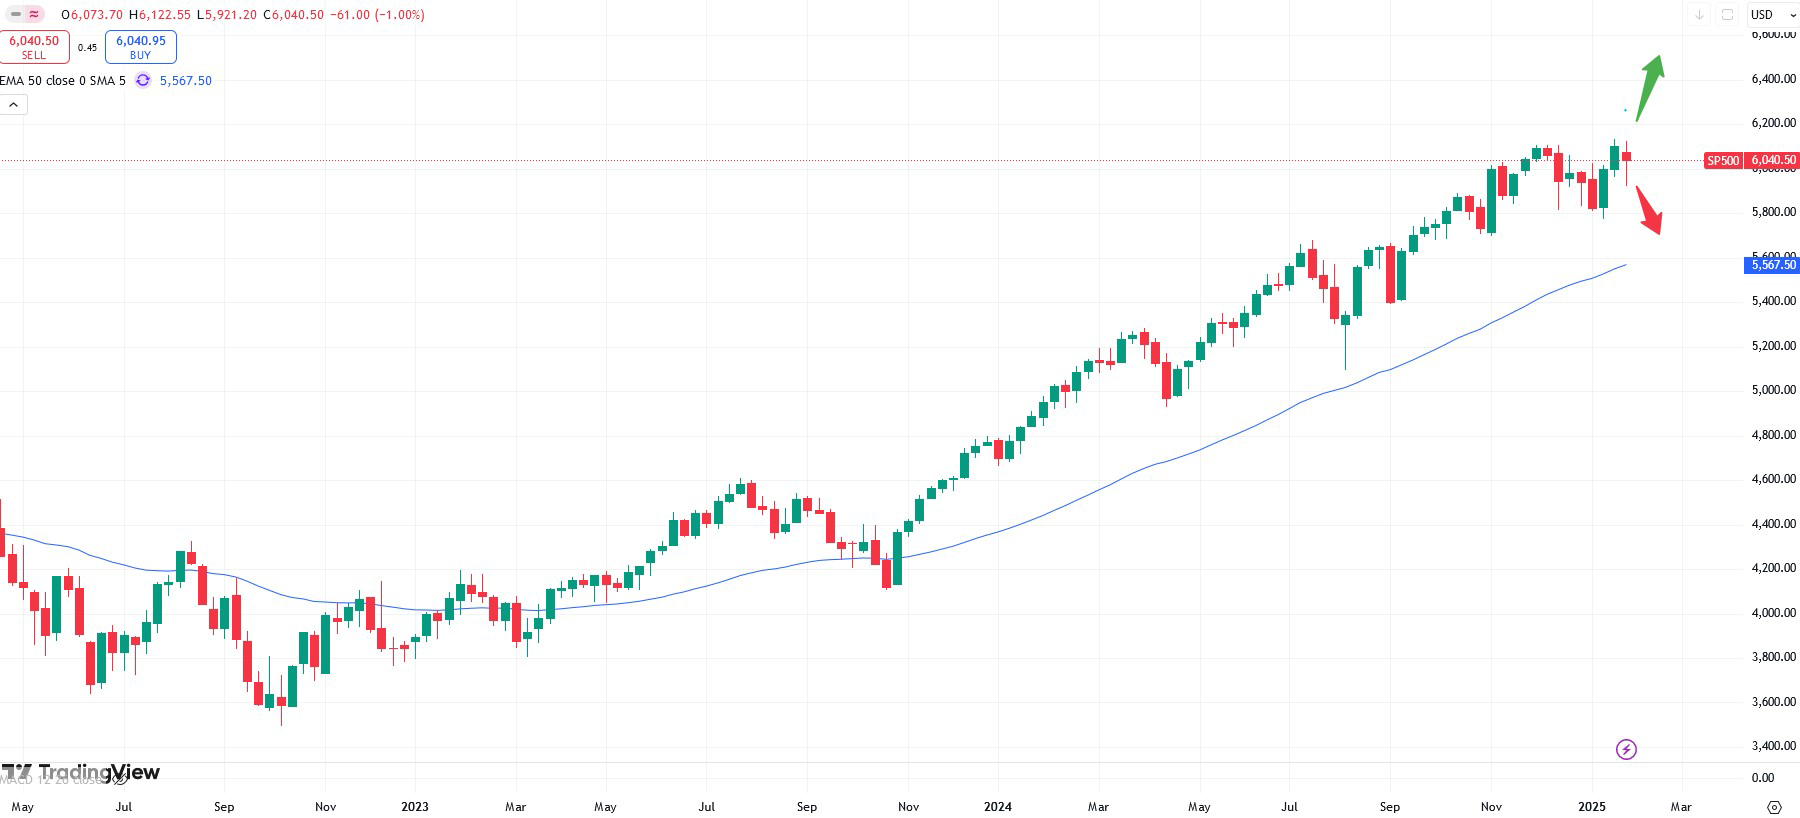Toggle the pink approximate-sign data indicator
This screenshot has width=1800, height=818.
tap(35, 15)
